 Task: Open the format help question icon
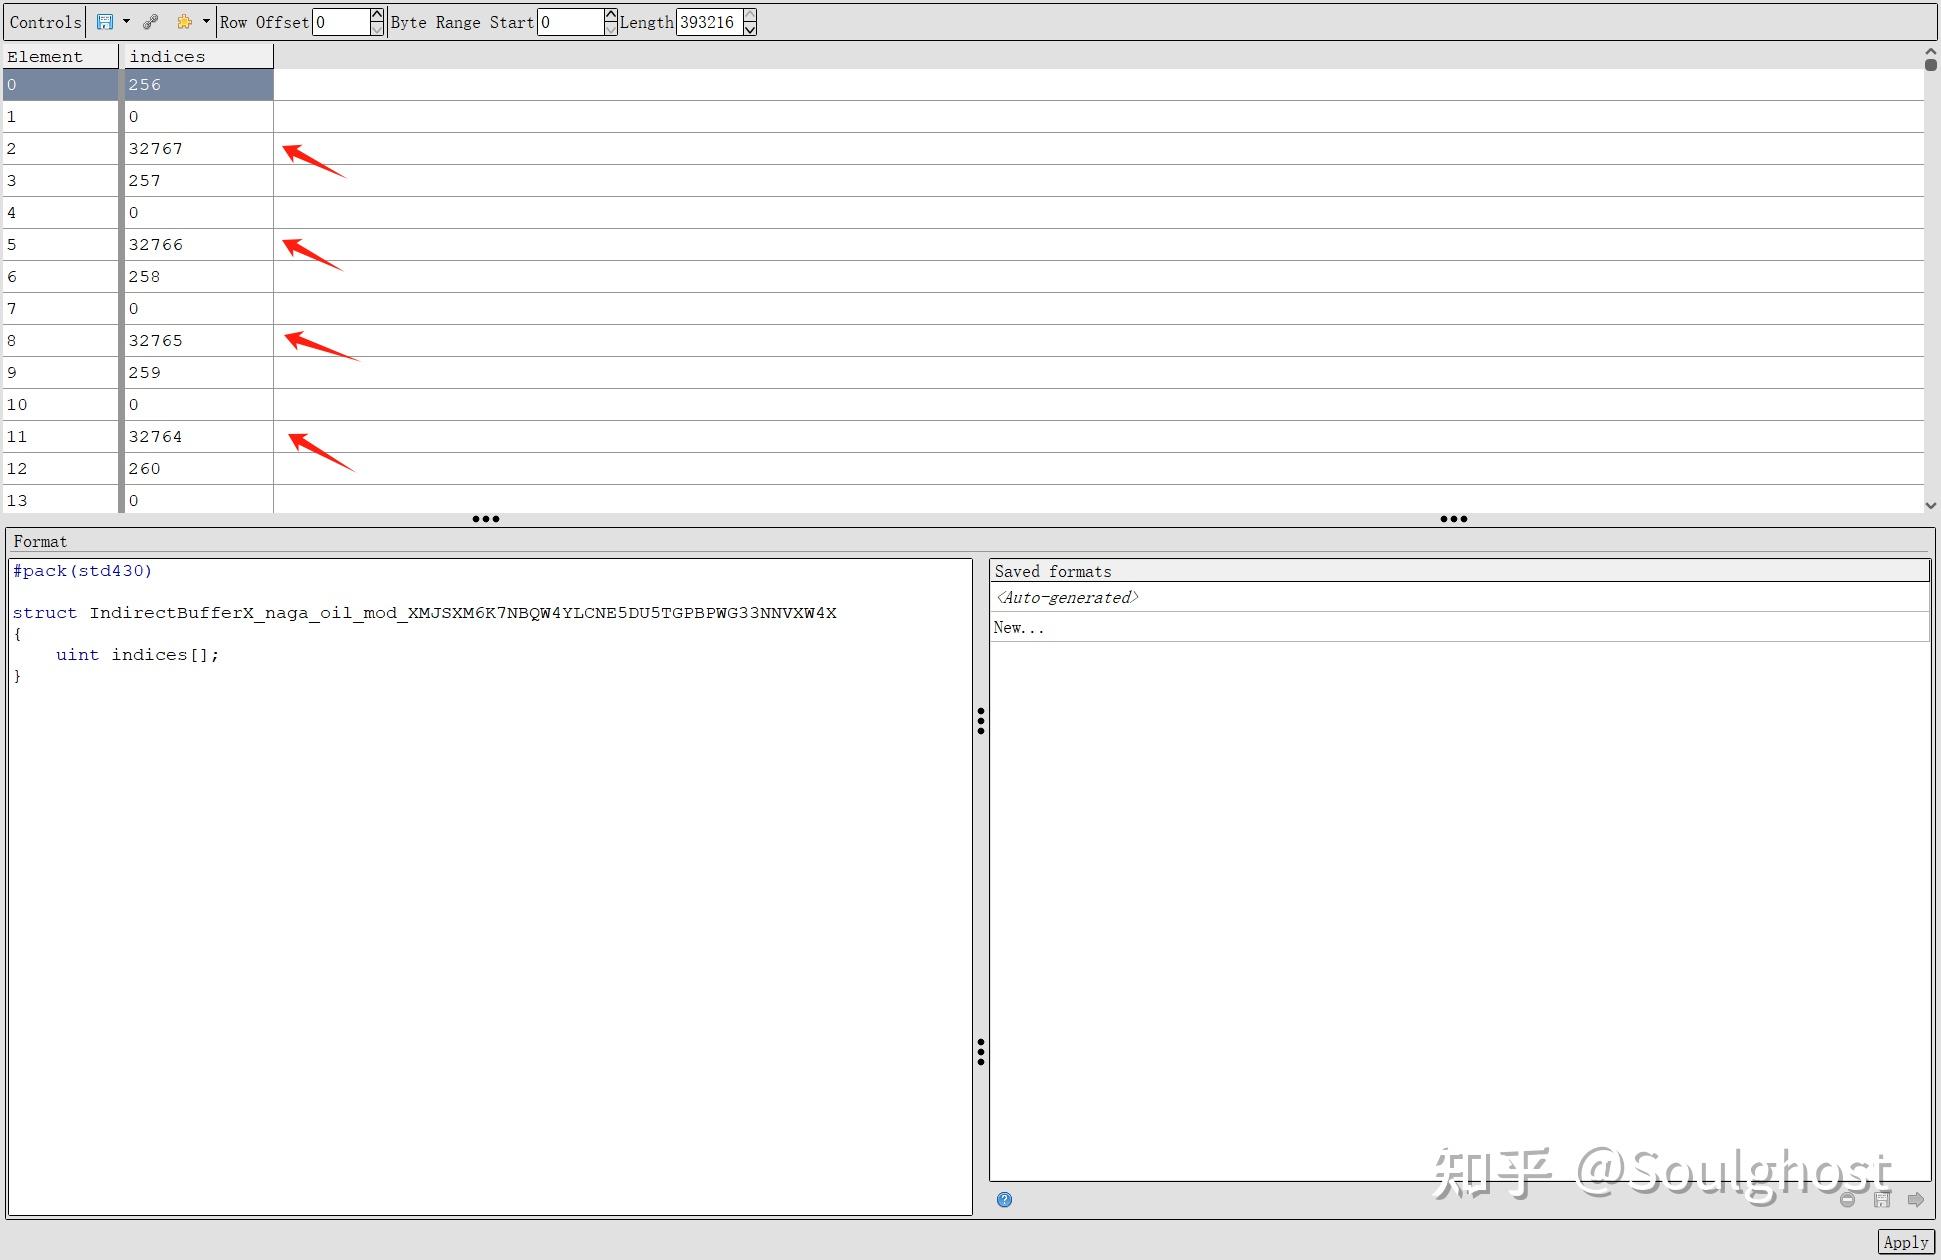tap(1004, 1200)
